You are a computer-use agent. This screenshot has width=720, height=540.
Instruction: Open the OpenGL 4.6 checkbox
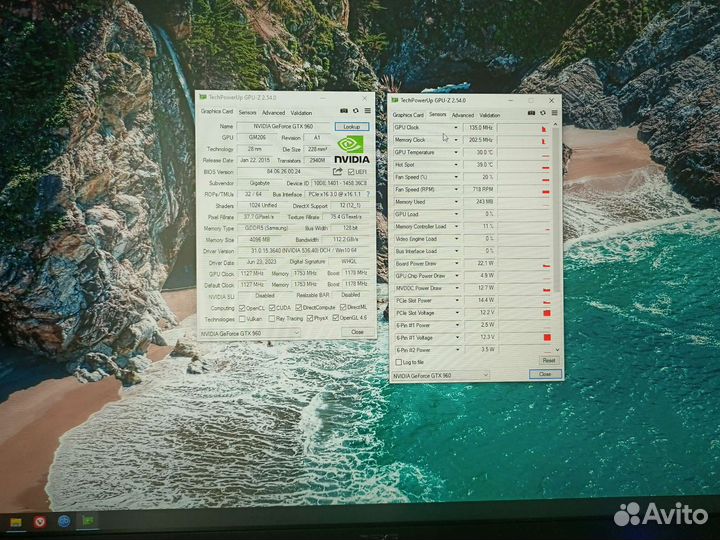(336, 317)
